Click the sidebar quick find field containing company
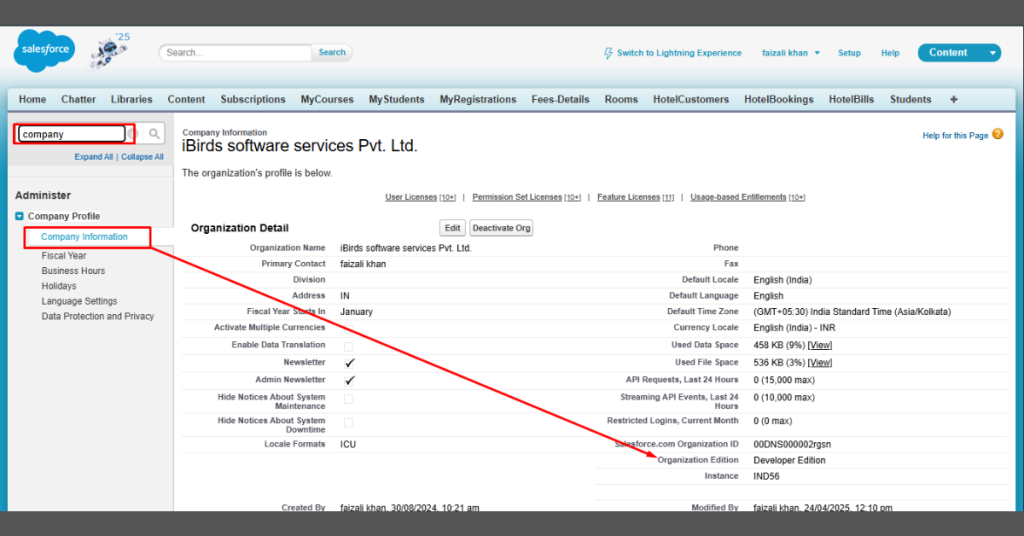 [71, 134]
